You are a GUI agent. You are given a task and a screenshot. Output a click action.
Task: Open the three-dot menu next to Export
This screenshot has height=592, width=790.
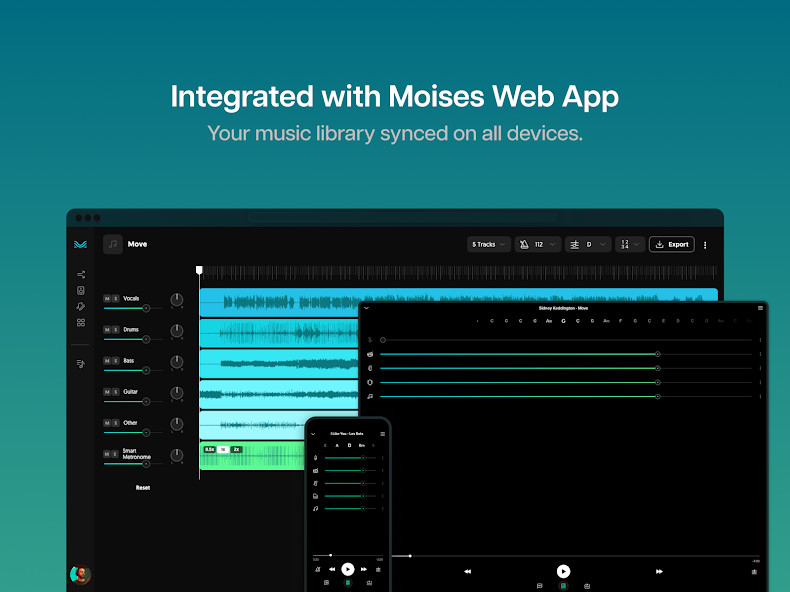coord(705,245)
